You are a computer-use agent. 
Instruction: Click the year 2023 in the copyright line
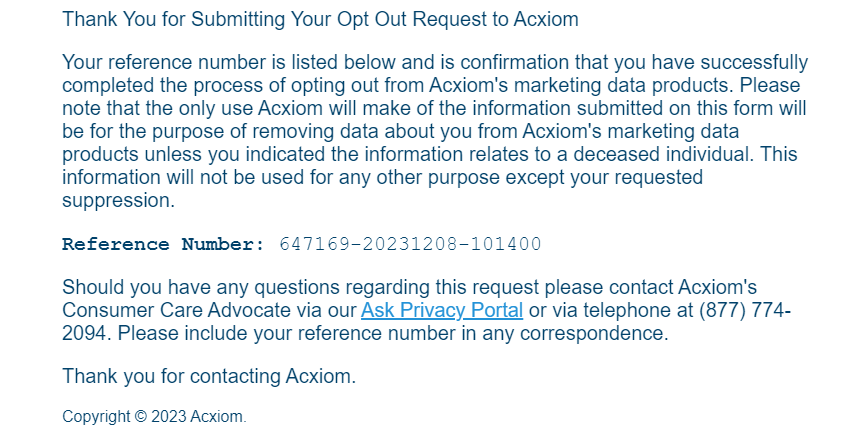pyautogui.click(x=169, y=417)
